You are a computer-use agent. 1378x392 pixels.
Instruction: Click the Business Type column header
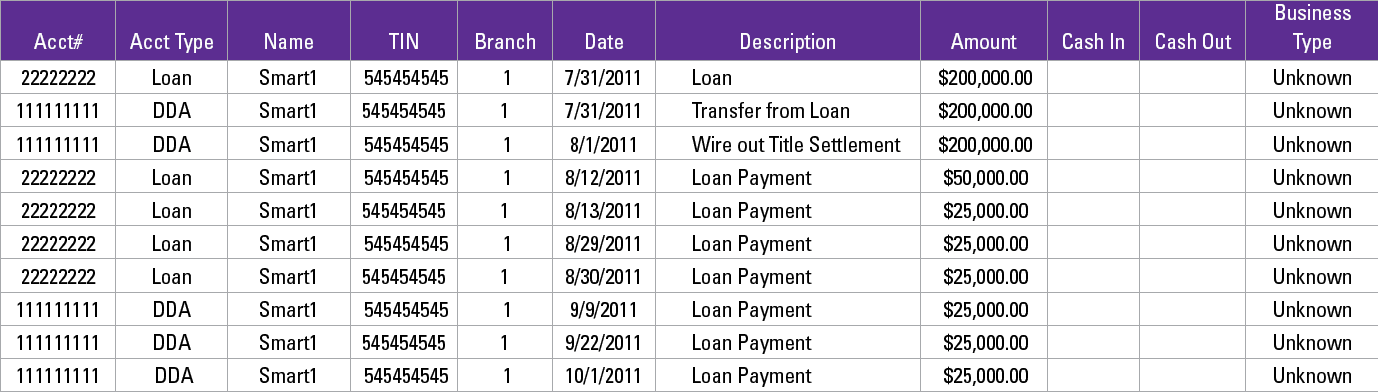click(x=1311, y=27)
